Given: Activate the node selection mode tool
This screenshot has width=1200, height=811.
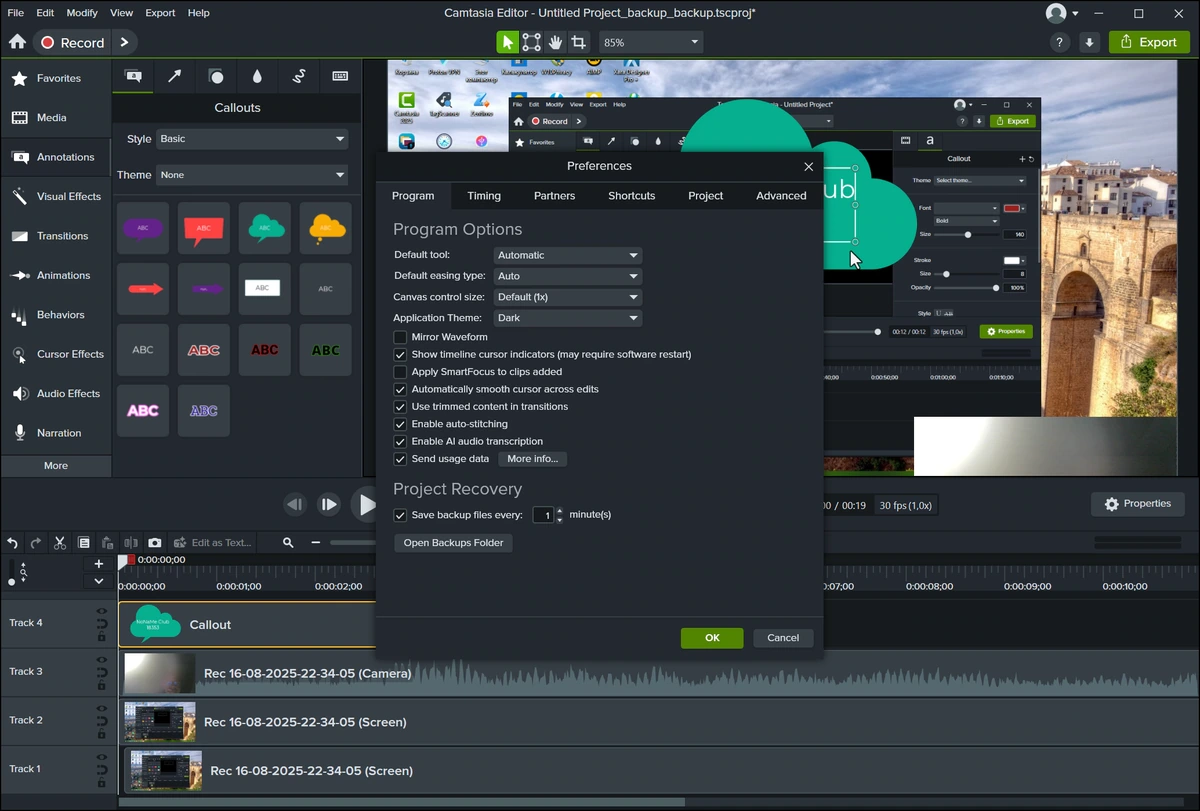Looking at the screenshot, I should 531,42.
